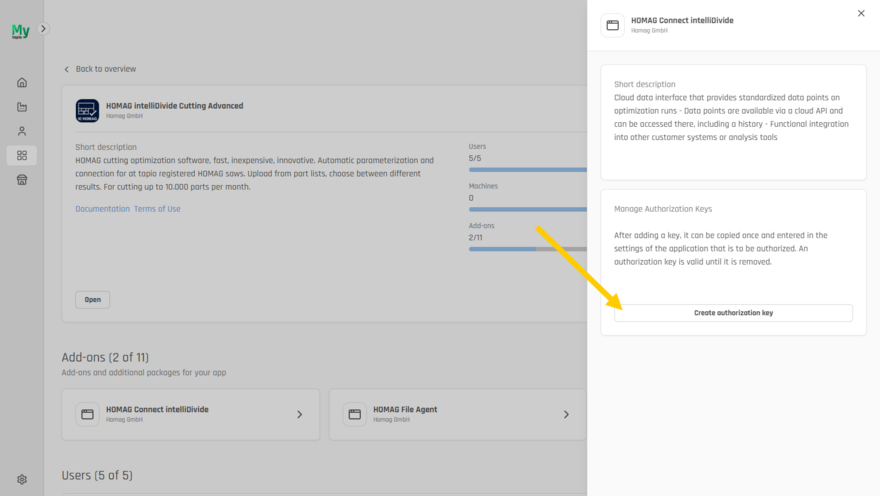Click HOMAG File Agent card window icon

(355, 414)
